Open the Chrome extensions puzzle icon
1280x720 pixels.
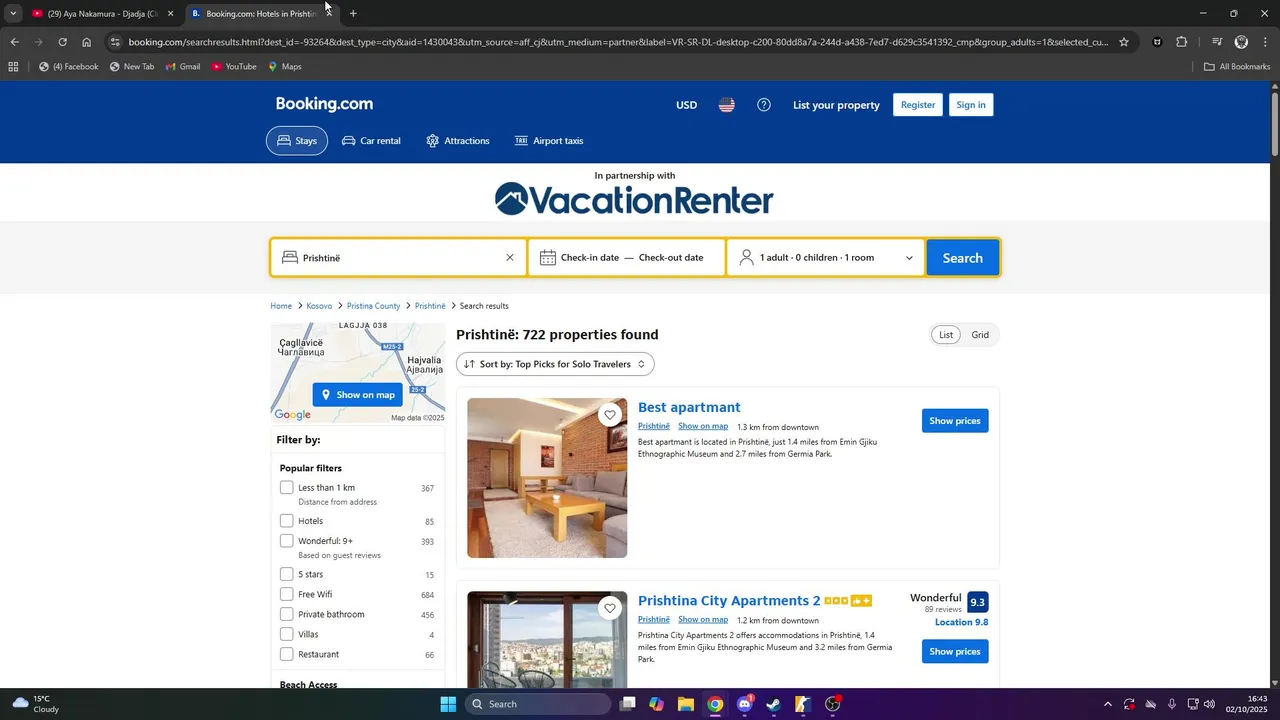1182,42
